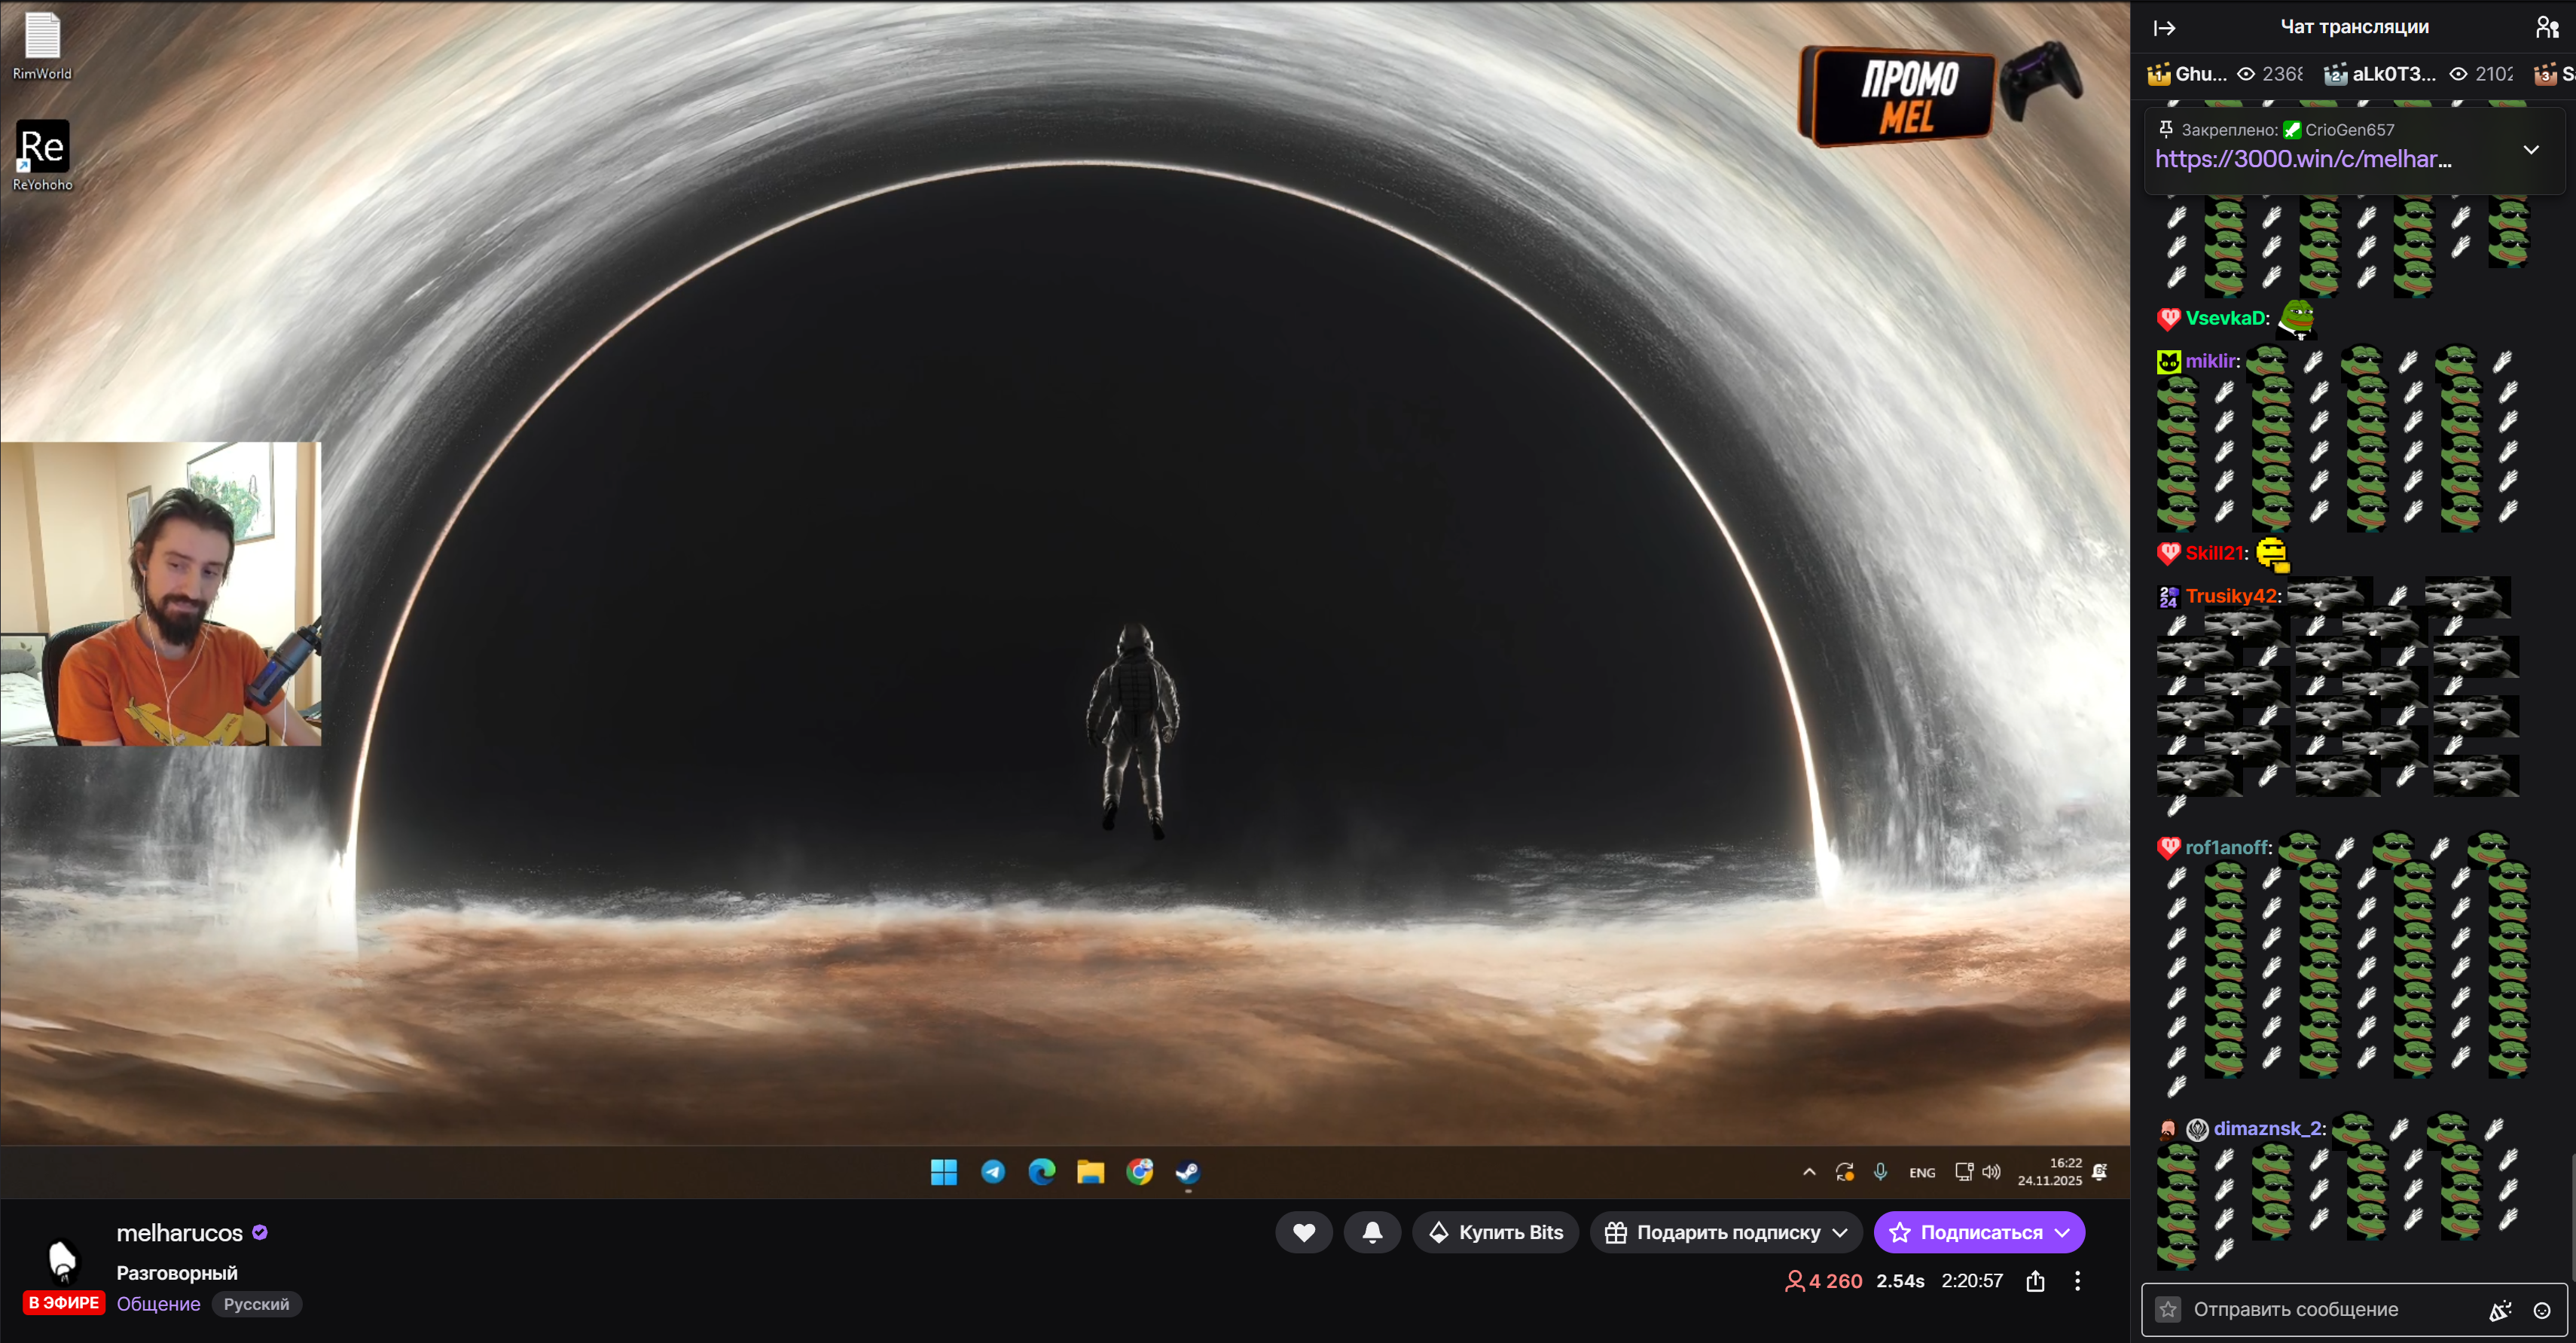Click the Bits cheer icon in chat input
The height and width of the screenshot is (1343, 2576).
pos(2499,1310)
